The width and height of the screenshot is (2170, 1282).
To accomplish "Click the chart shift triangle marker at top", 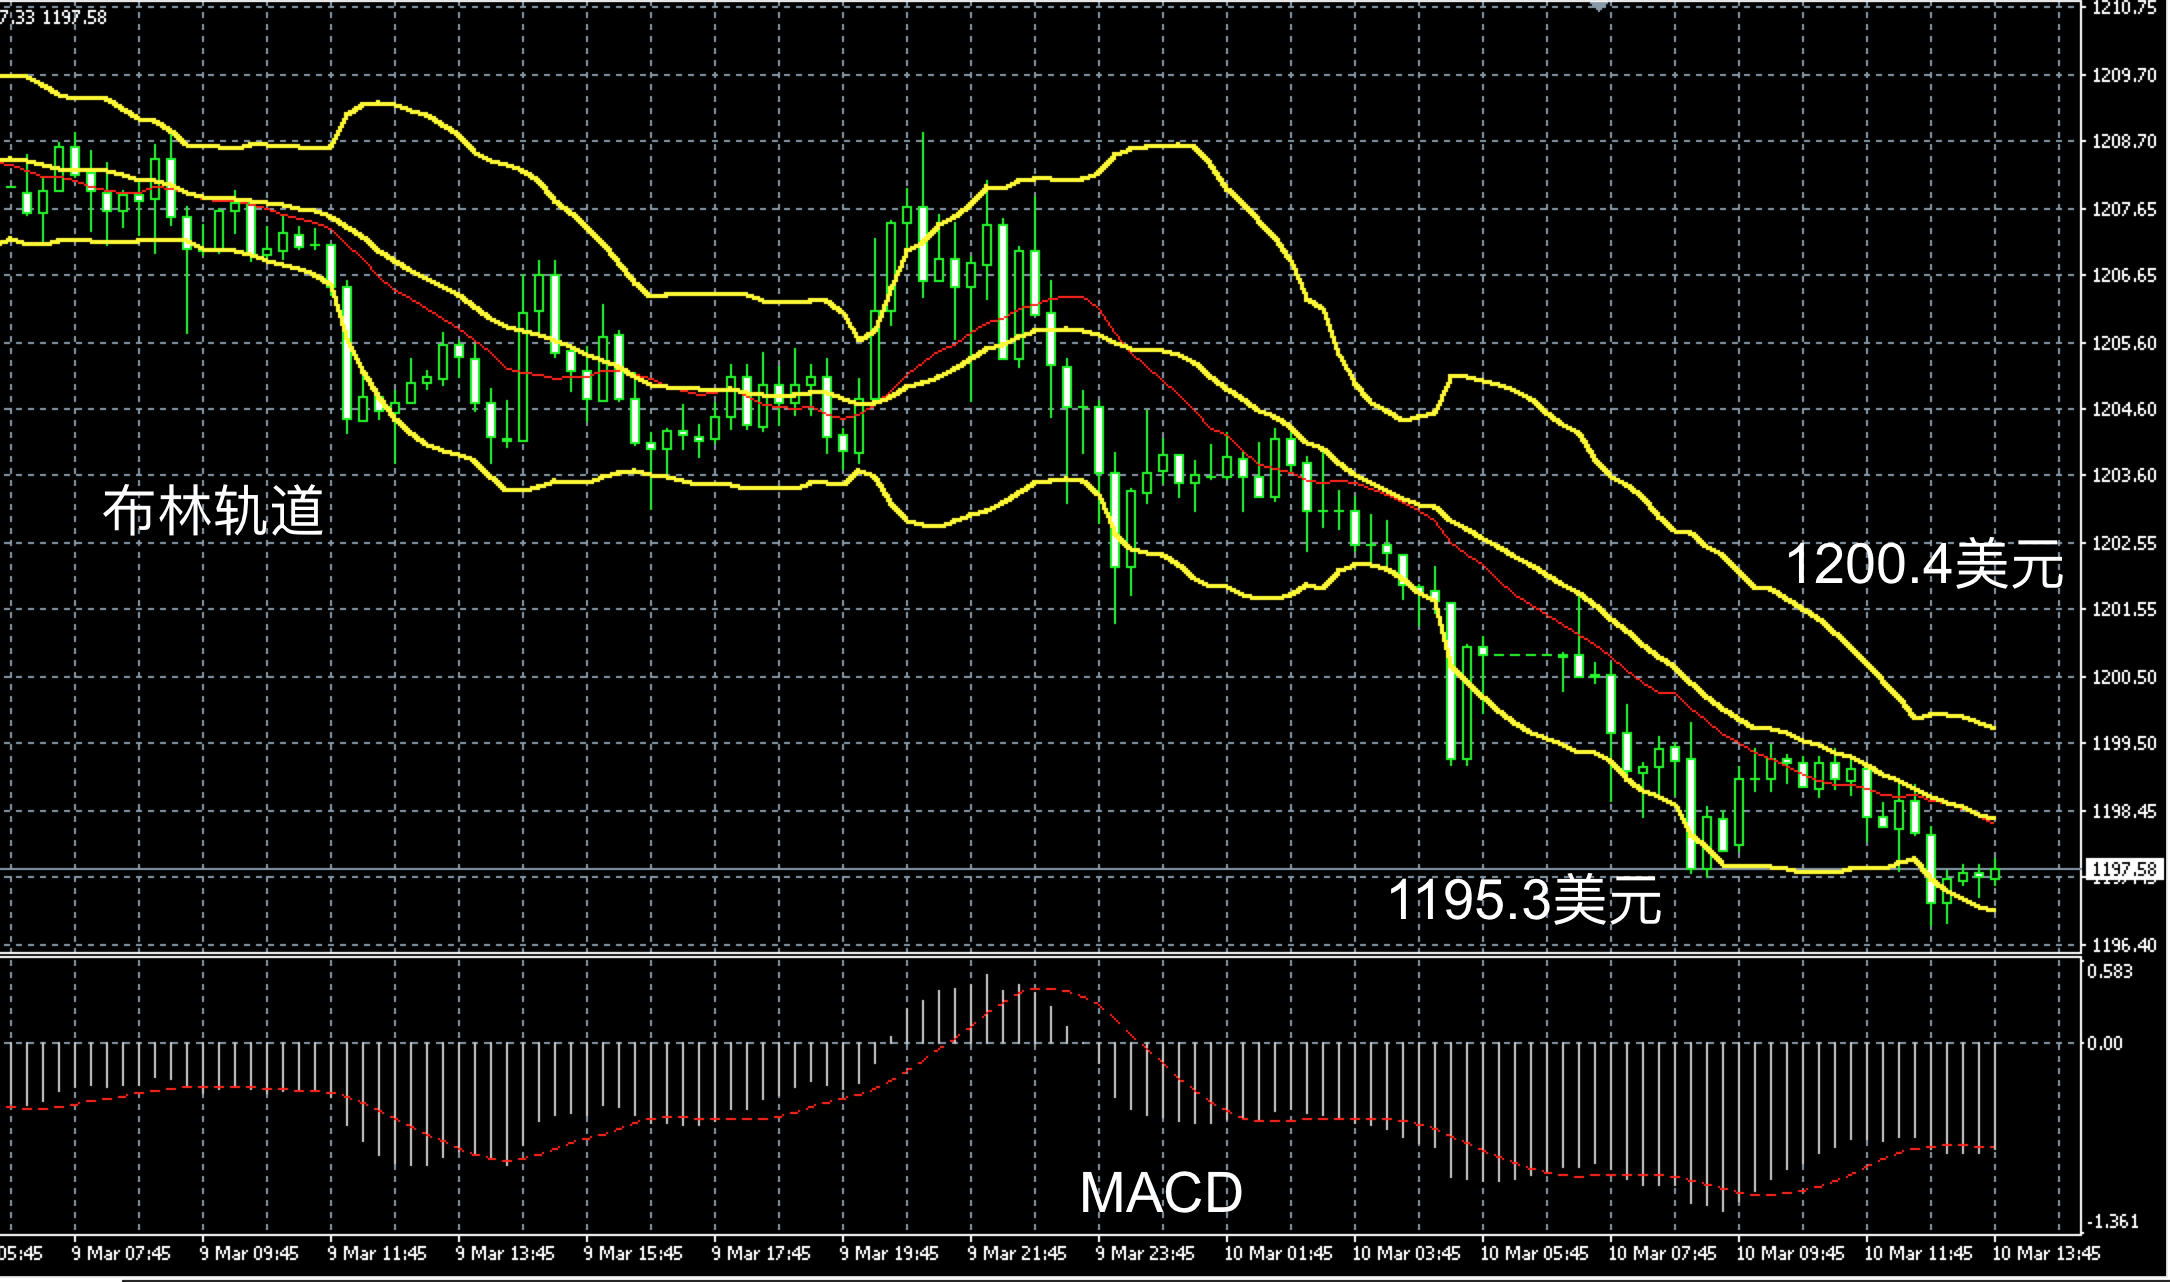I will [1599, 6].
